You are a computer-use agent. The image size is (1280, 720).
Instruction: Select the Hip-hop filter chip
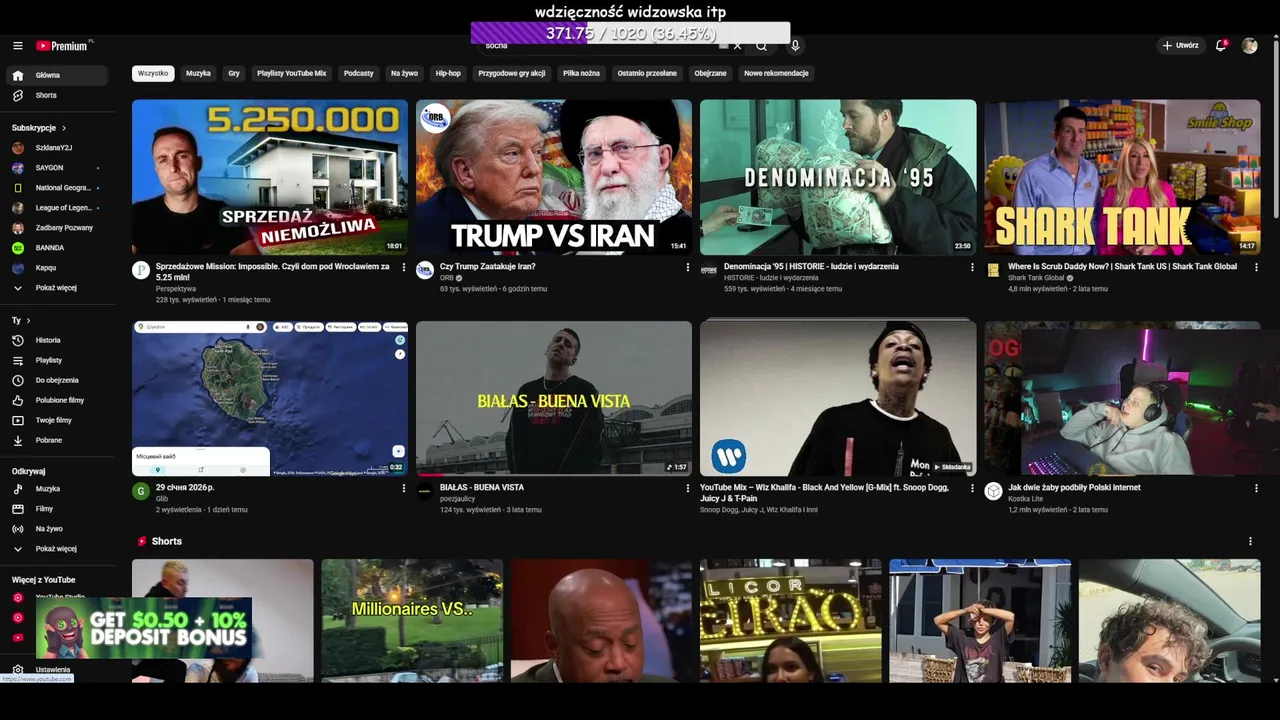pyautogui.click(x=448, y=73)
